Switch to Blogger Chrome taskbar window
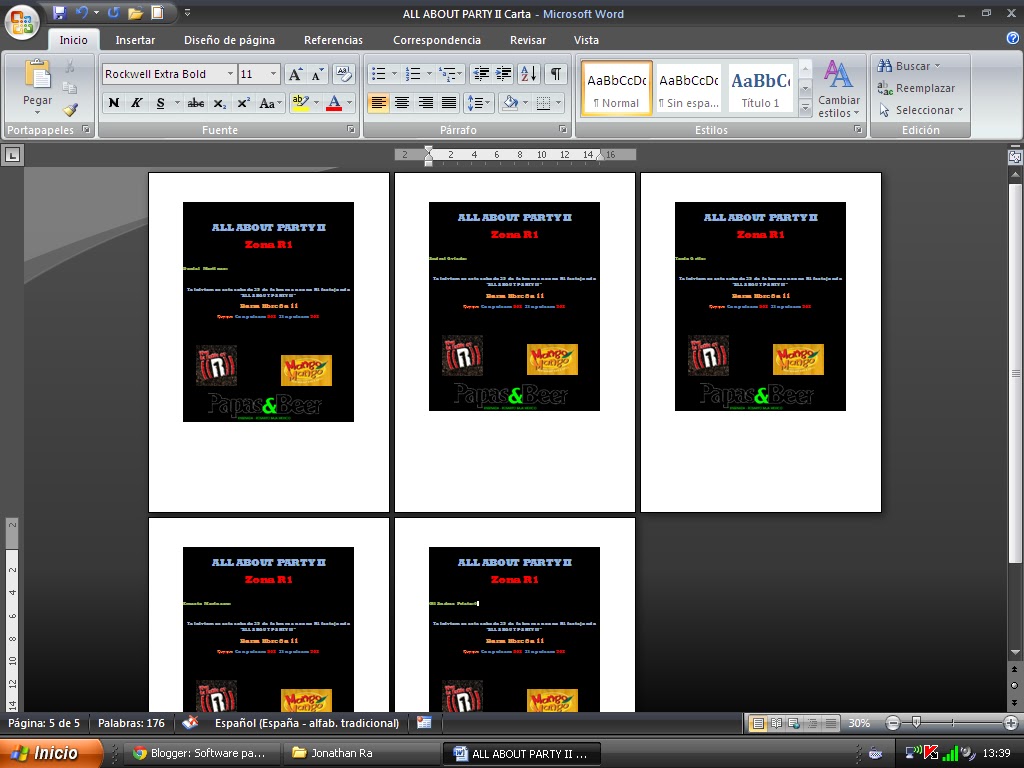Viewport: 1024px width, 768px height. pos(202,753)
